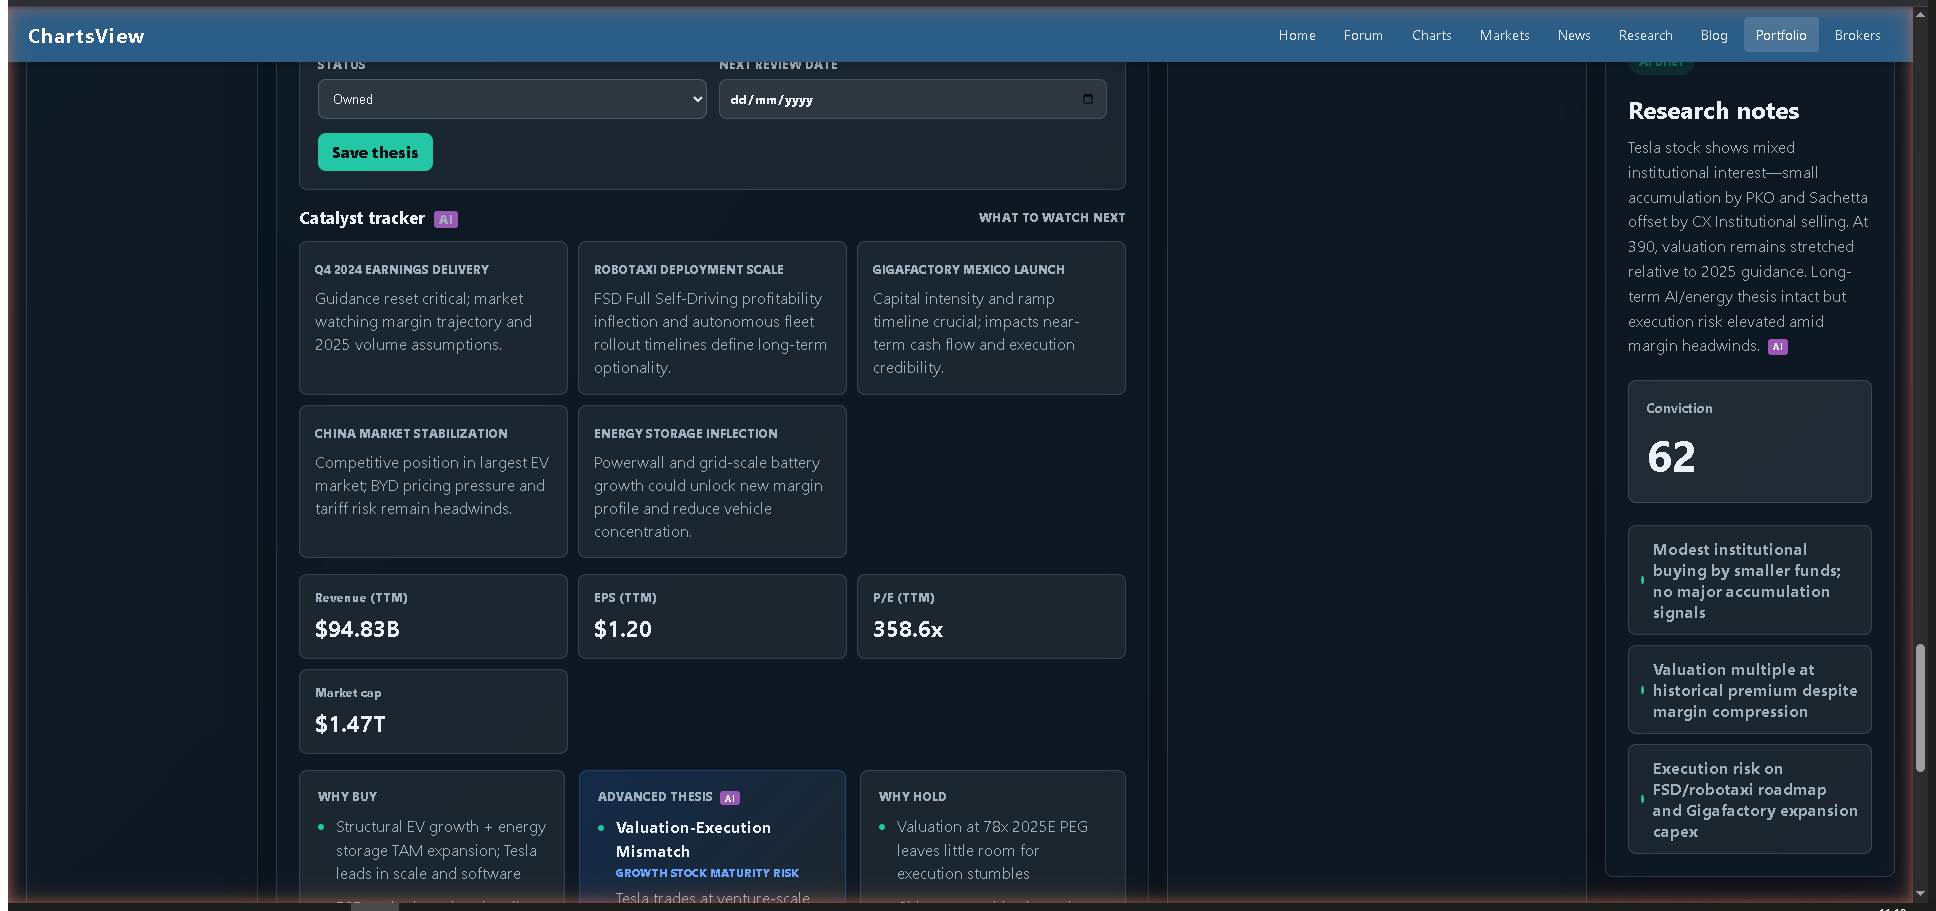Open the Forum nav item
1936x911 pixels.
1363,35
